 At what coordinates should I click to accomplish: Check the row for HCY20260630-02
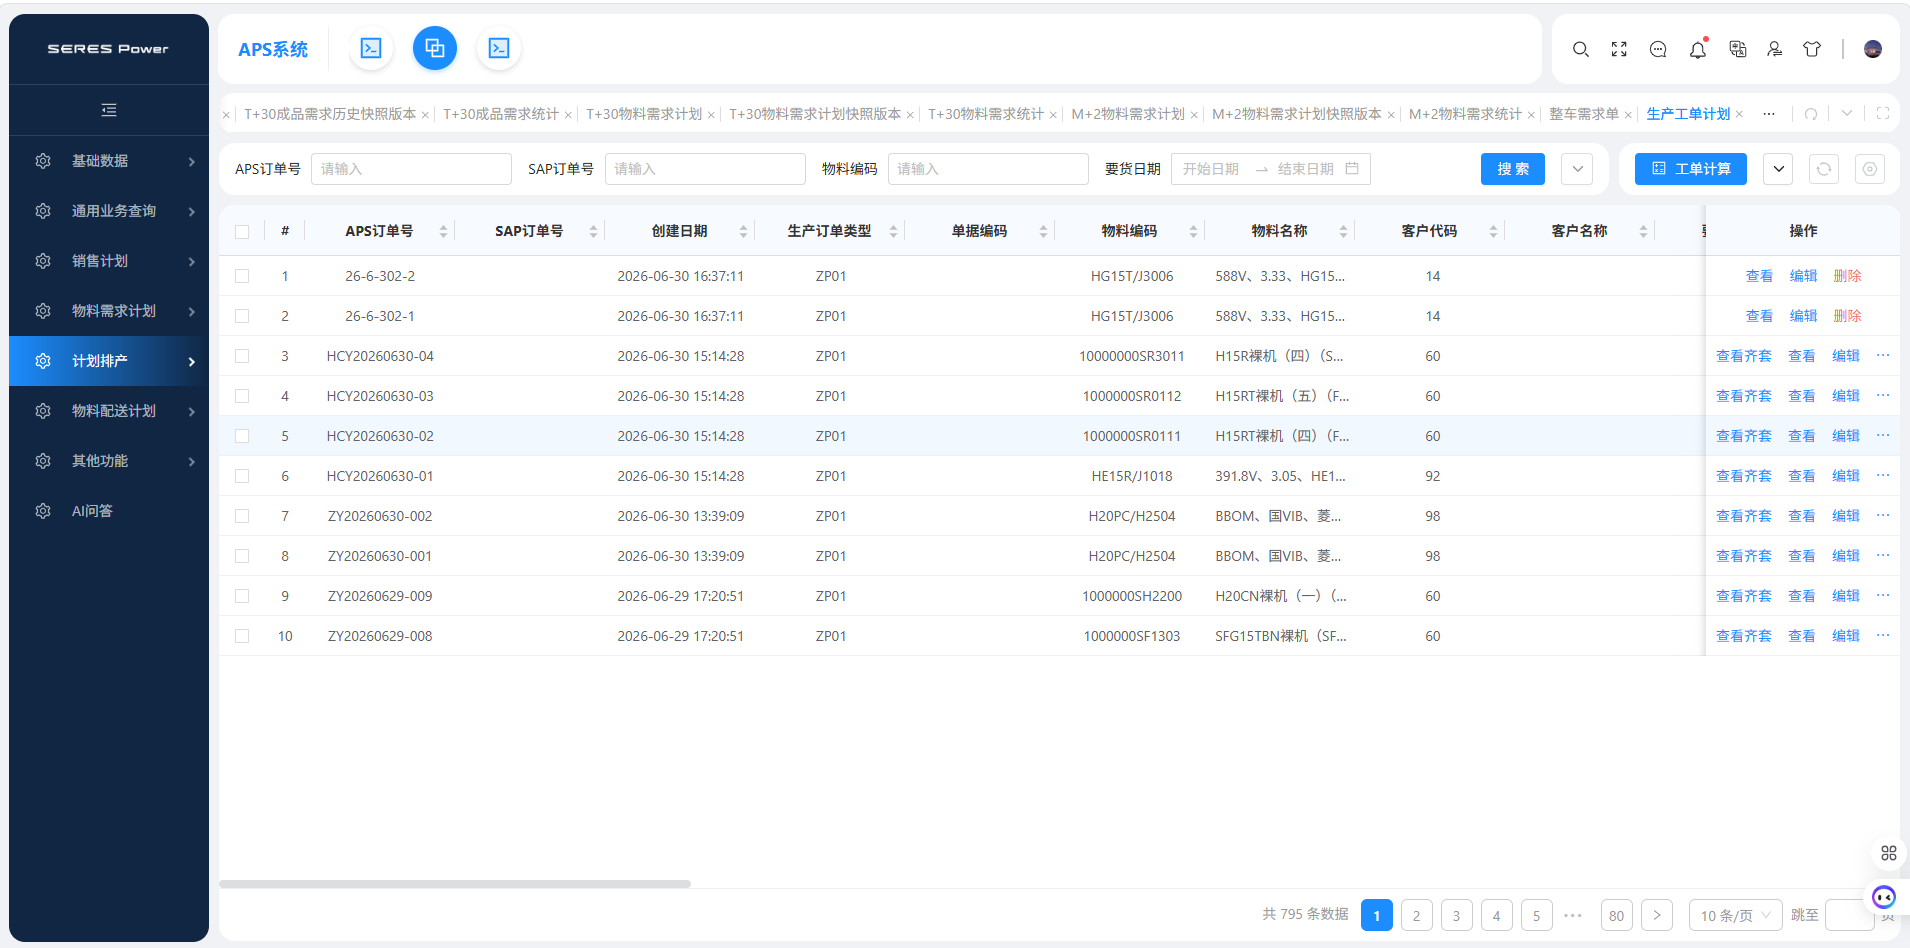coord(242,436)
